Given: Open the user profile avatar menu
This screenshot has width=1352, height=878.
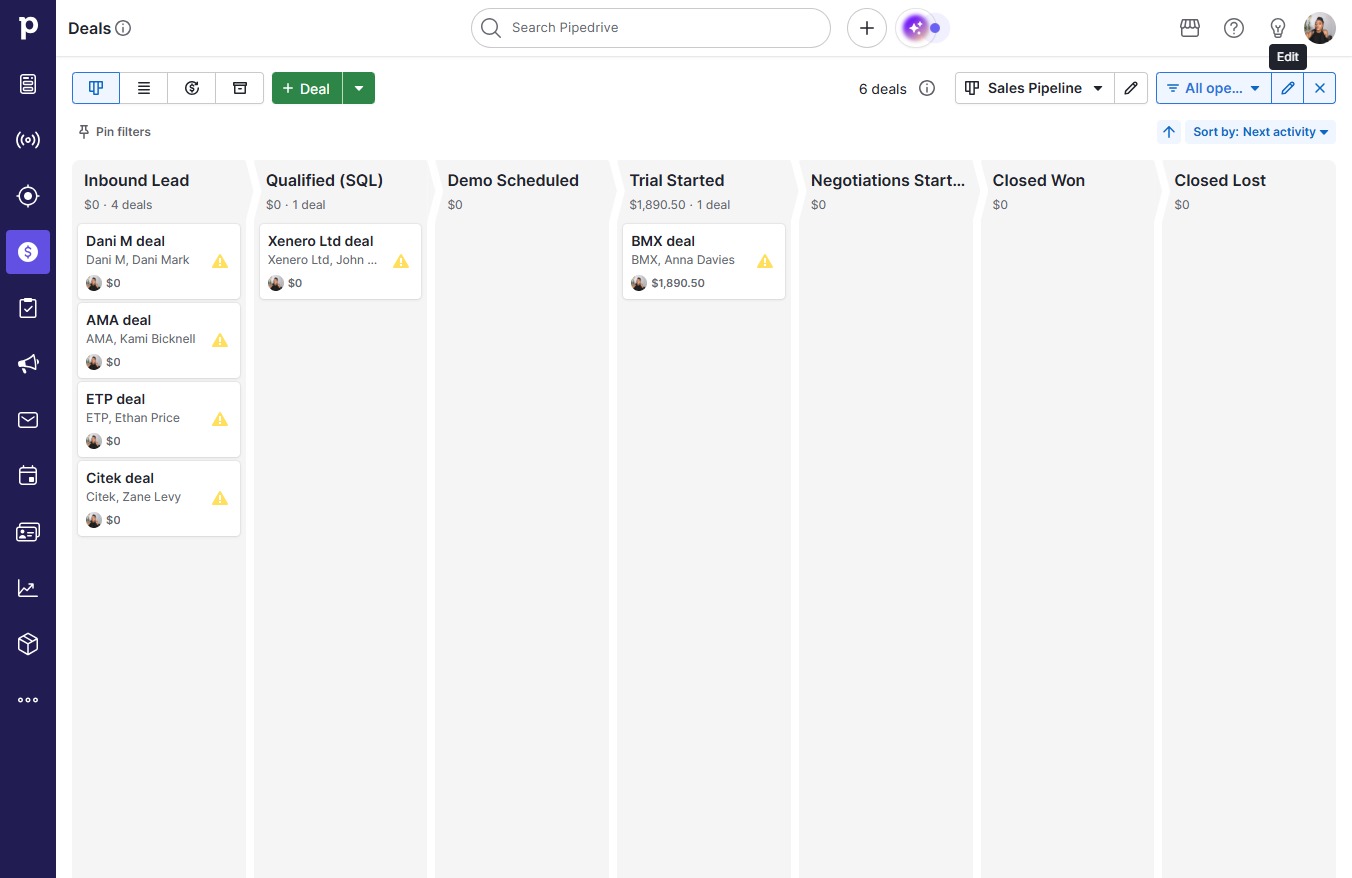Looking at the screenshot, I should click(x=1320, y=28).
